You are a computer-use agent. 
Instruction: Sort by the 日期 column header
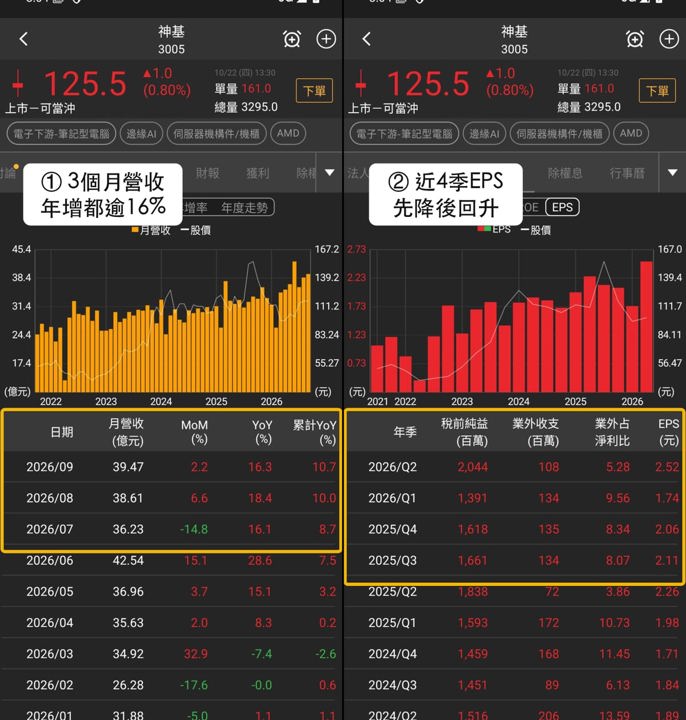pos(62,432)
